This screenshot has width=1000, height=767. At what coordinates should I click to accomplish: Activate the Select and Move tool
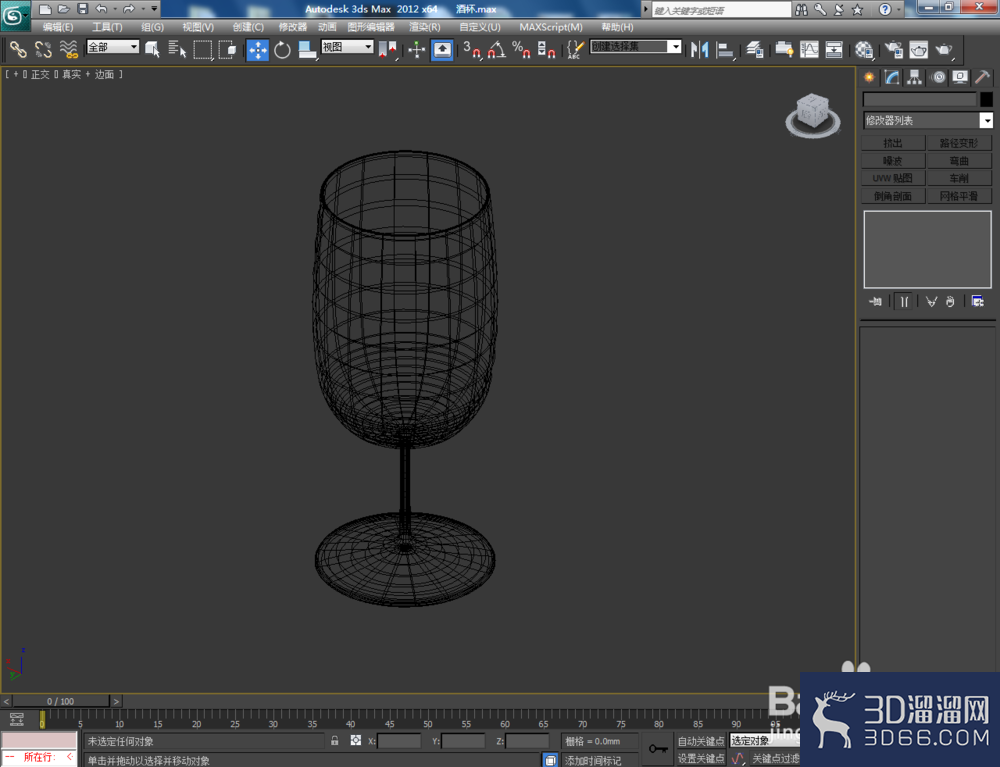pos(258,49)
